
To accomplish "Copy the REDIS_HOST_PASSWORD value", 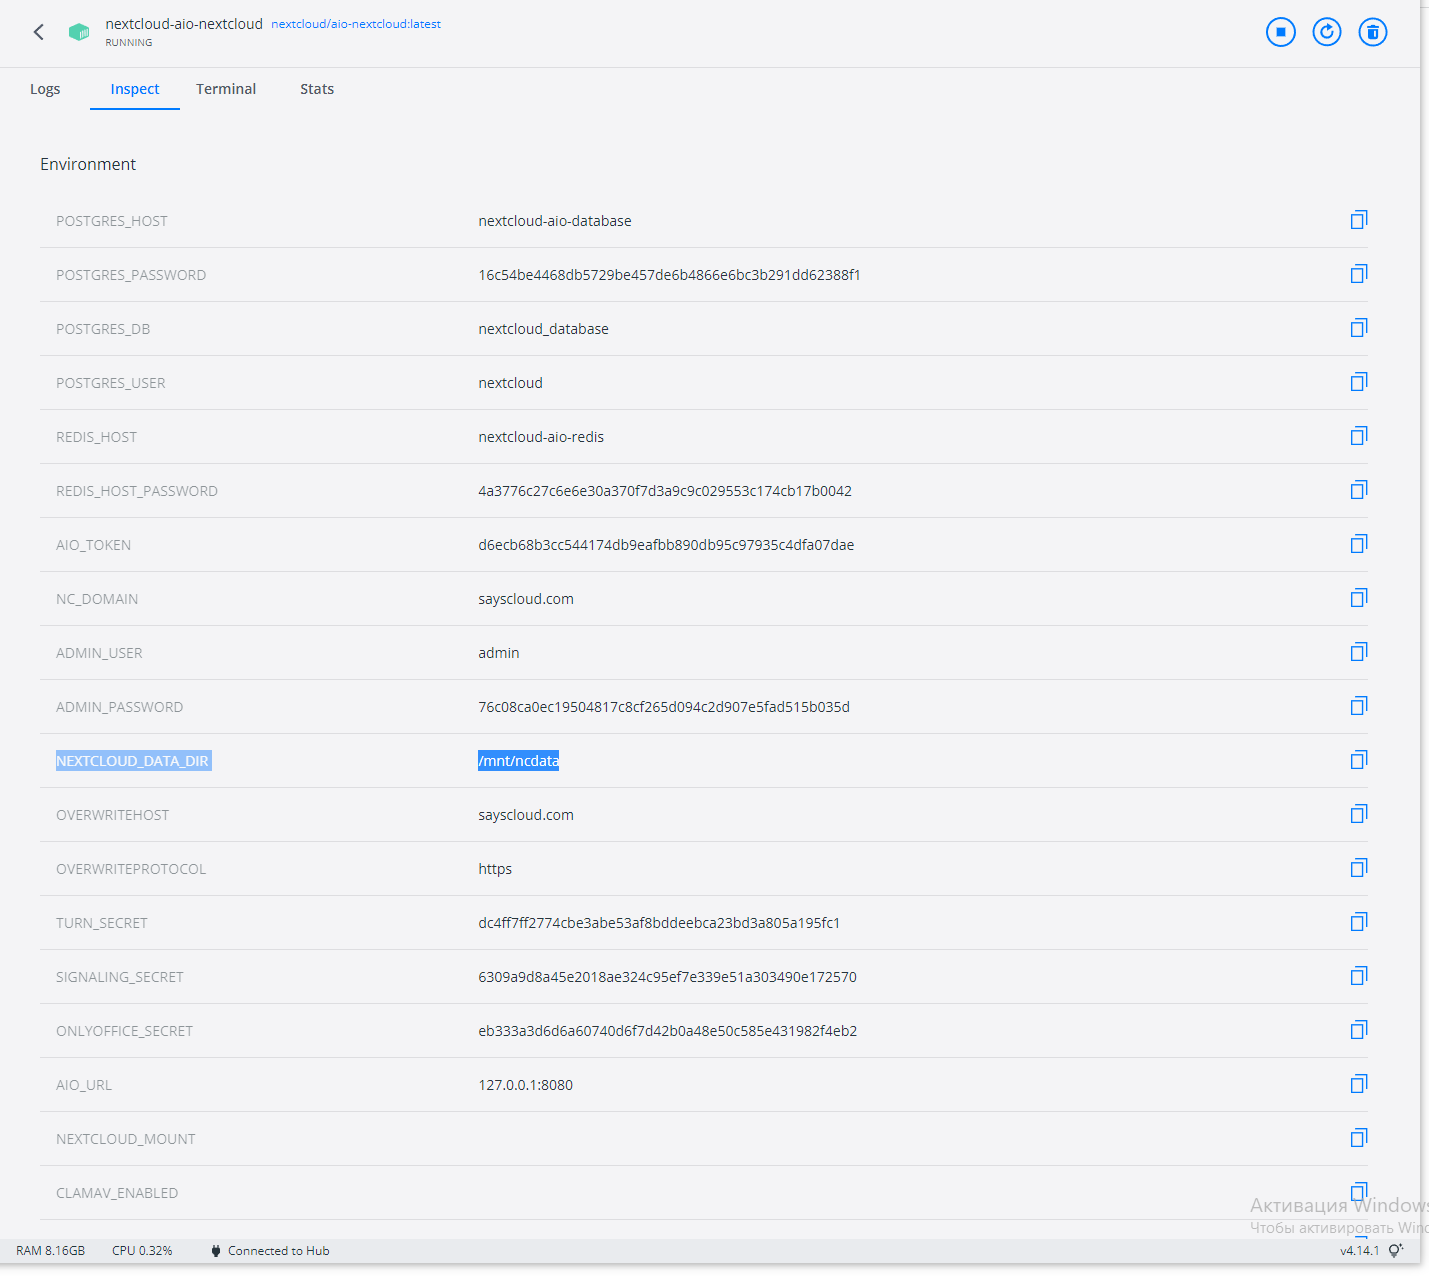I will pyautogui.click(x=1359, y=490).
